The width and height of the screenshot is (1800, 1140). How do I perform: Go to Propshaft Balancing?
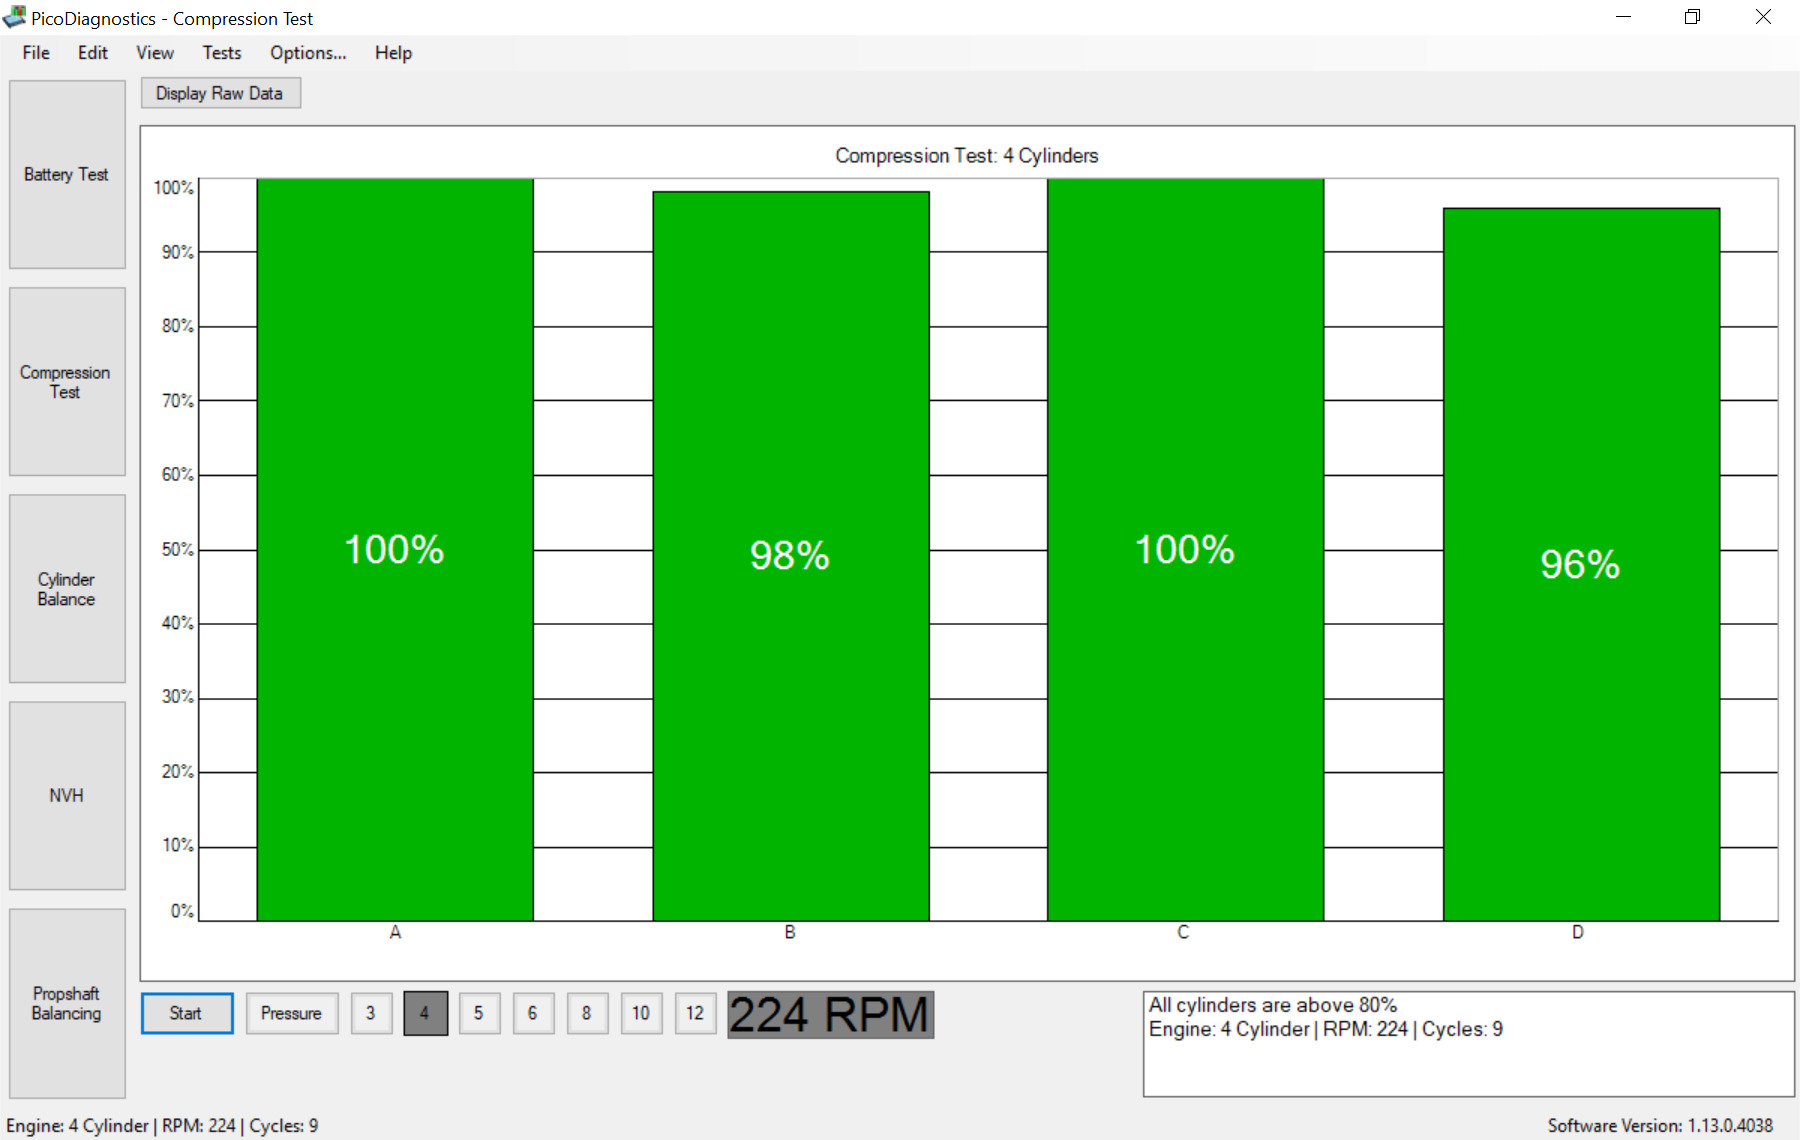pos(67,1003)
